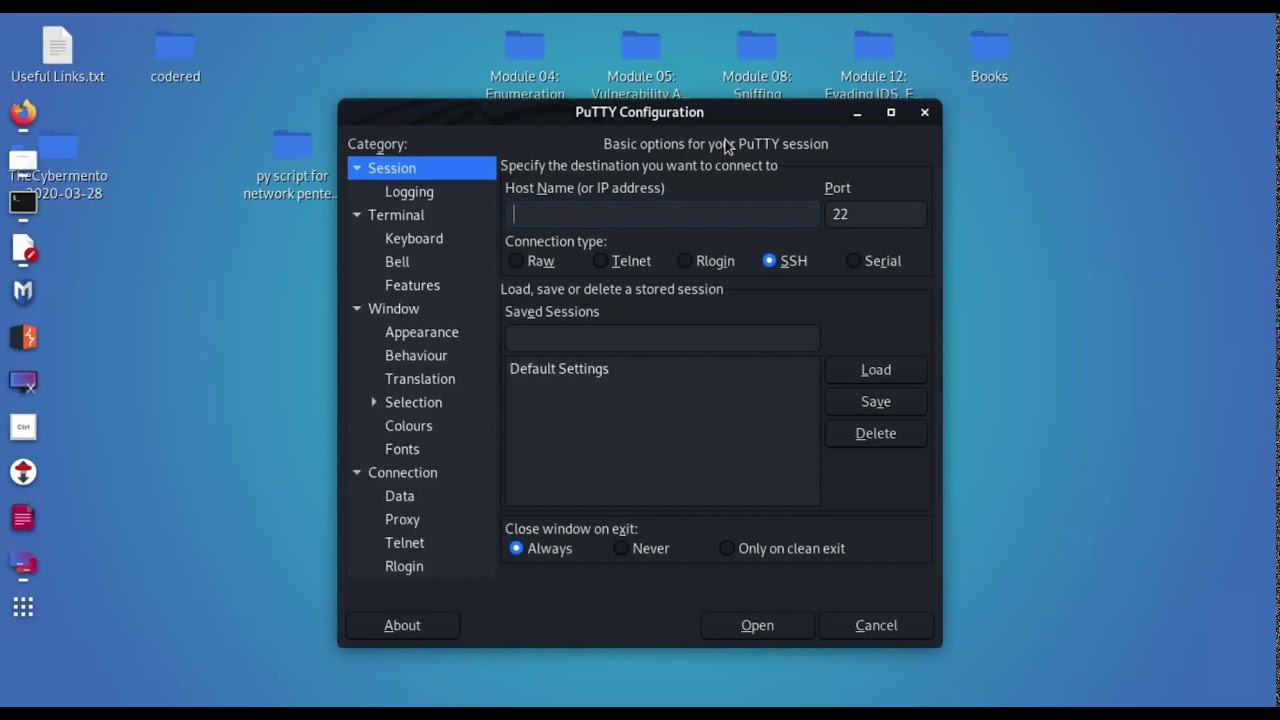Open the monitor icon in the dock
This screenshot has height=720, width=1280.
click(x=23, y=382)
